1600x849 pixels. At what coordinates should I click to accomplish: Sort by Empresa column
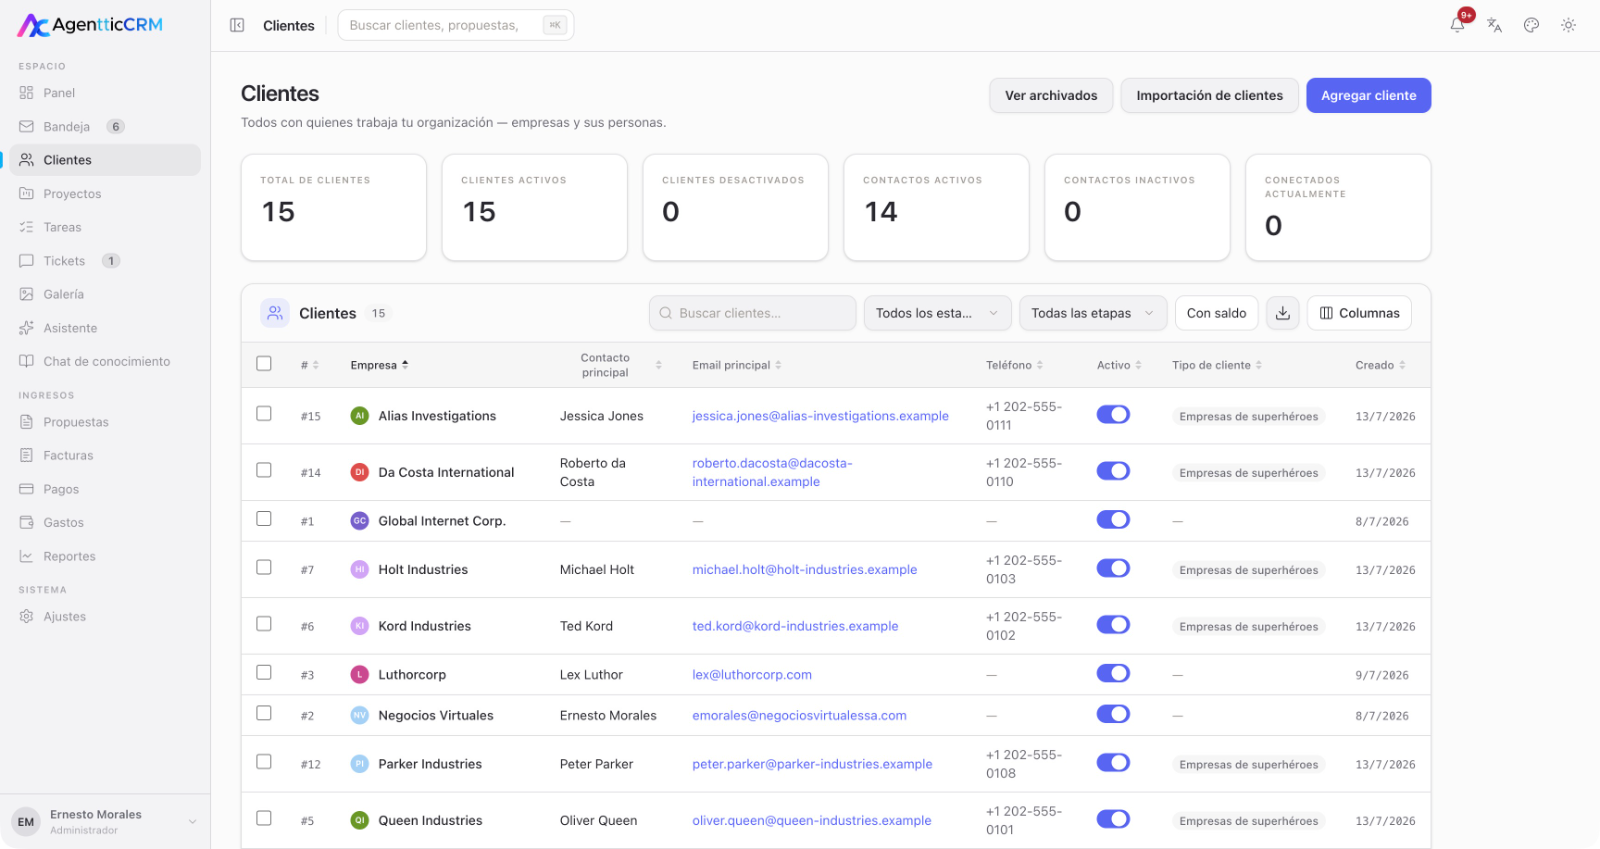pos(379,365)
